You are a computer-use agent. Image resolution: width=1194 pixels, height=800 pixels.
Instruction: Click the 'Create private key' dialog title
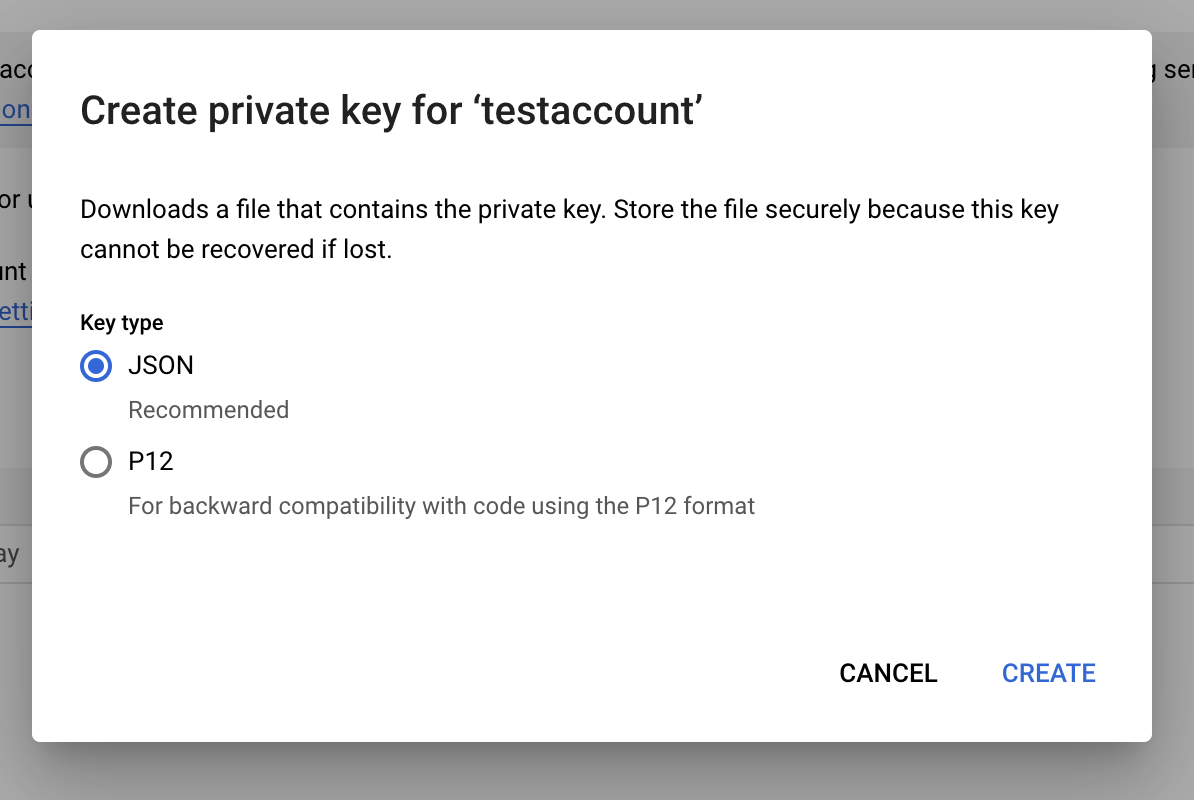click(392, 110)
